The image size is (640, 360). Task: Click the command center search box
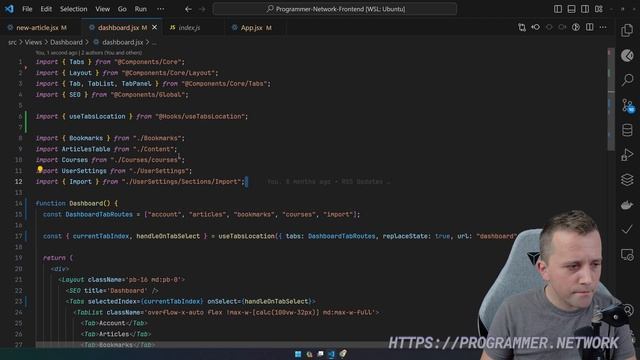tap(335, 9)
